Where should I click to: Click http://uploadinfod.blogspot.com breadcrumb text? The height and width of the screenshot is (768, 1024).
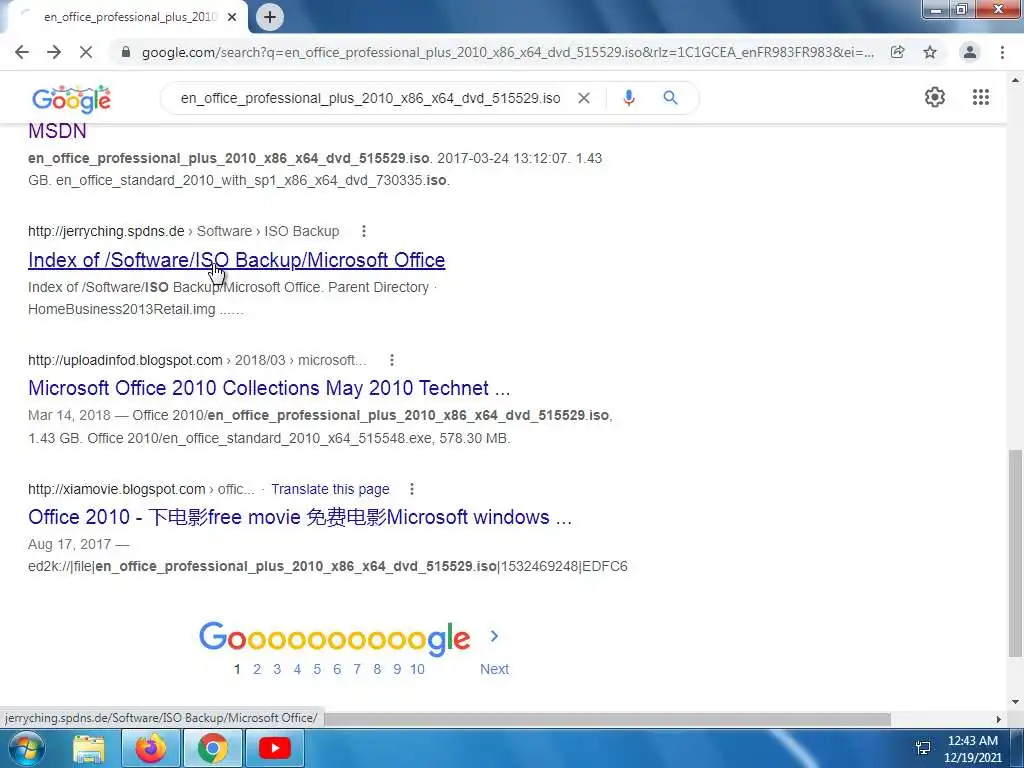coord(125,360)
